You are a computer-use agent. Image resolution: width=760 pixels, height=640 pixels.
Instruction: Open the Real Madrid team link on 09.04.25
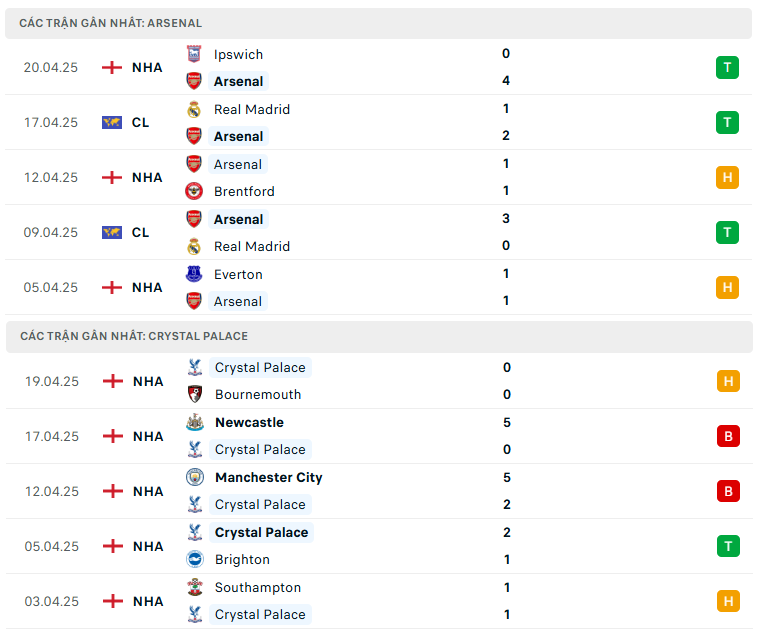252,246
